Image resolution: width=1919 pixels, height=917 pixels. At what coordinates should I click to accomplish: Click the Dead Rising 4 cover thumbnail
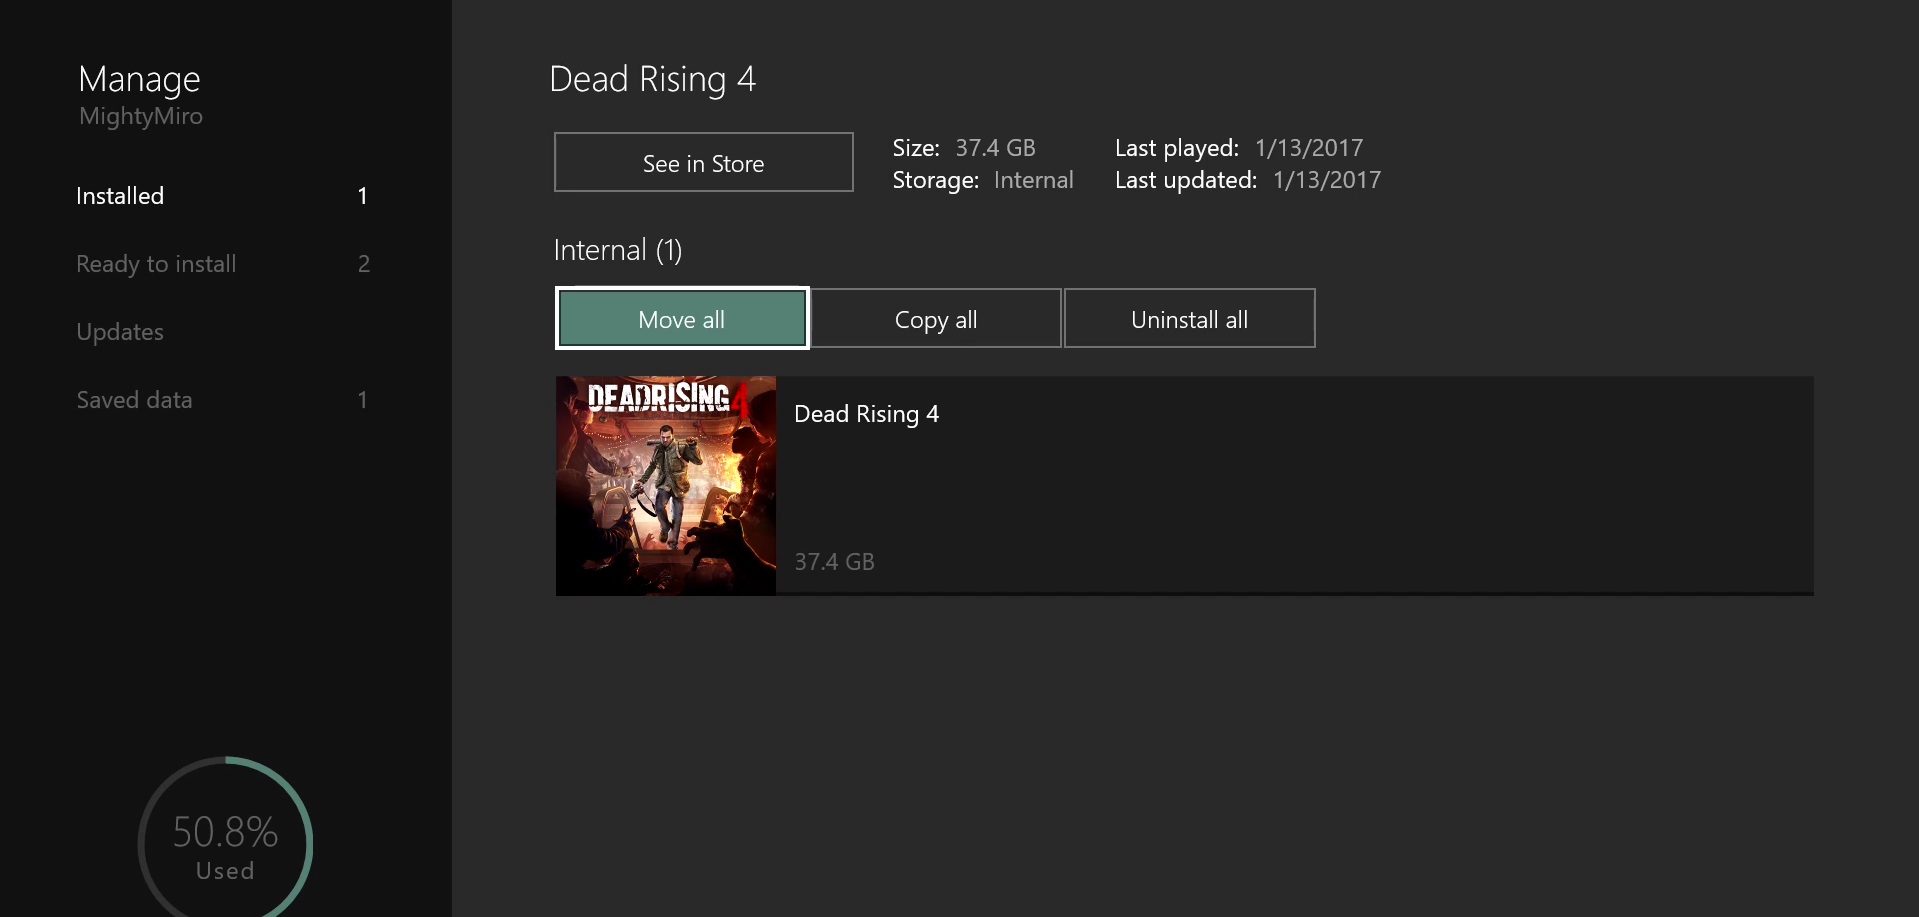[666, 486]
